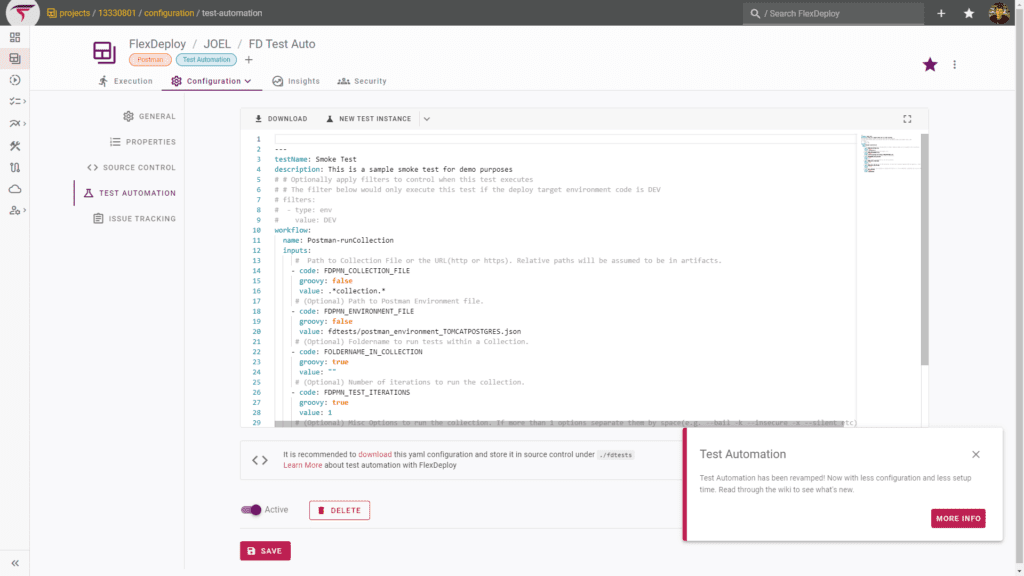This screenshot has height=576, width=1024.
Task: Open the branch icon in the left sidebar
Action: (15, 167)
